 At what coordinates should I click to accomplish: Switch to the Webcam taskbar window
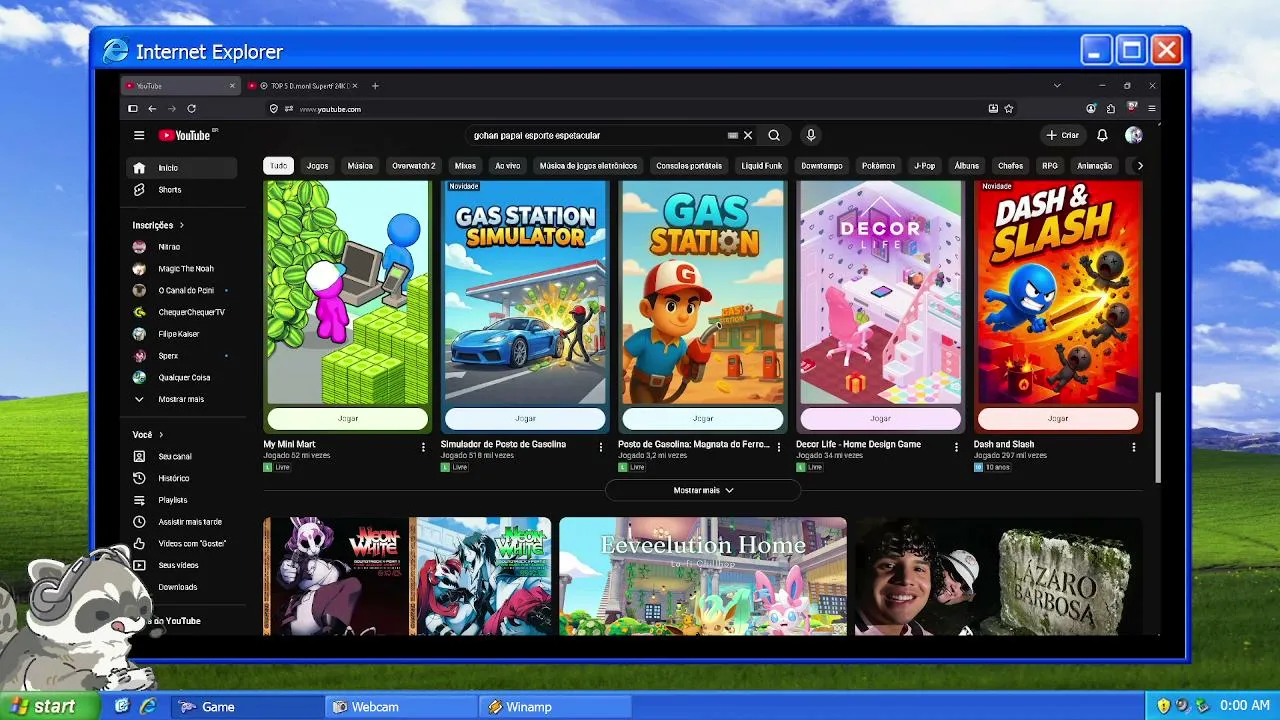coord(402,707)
